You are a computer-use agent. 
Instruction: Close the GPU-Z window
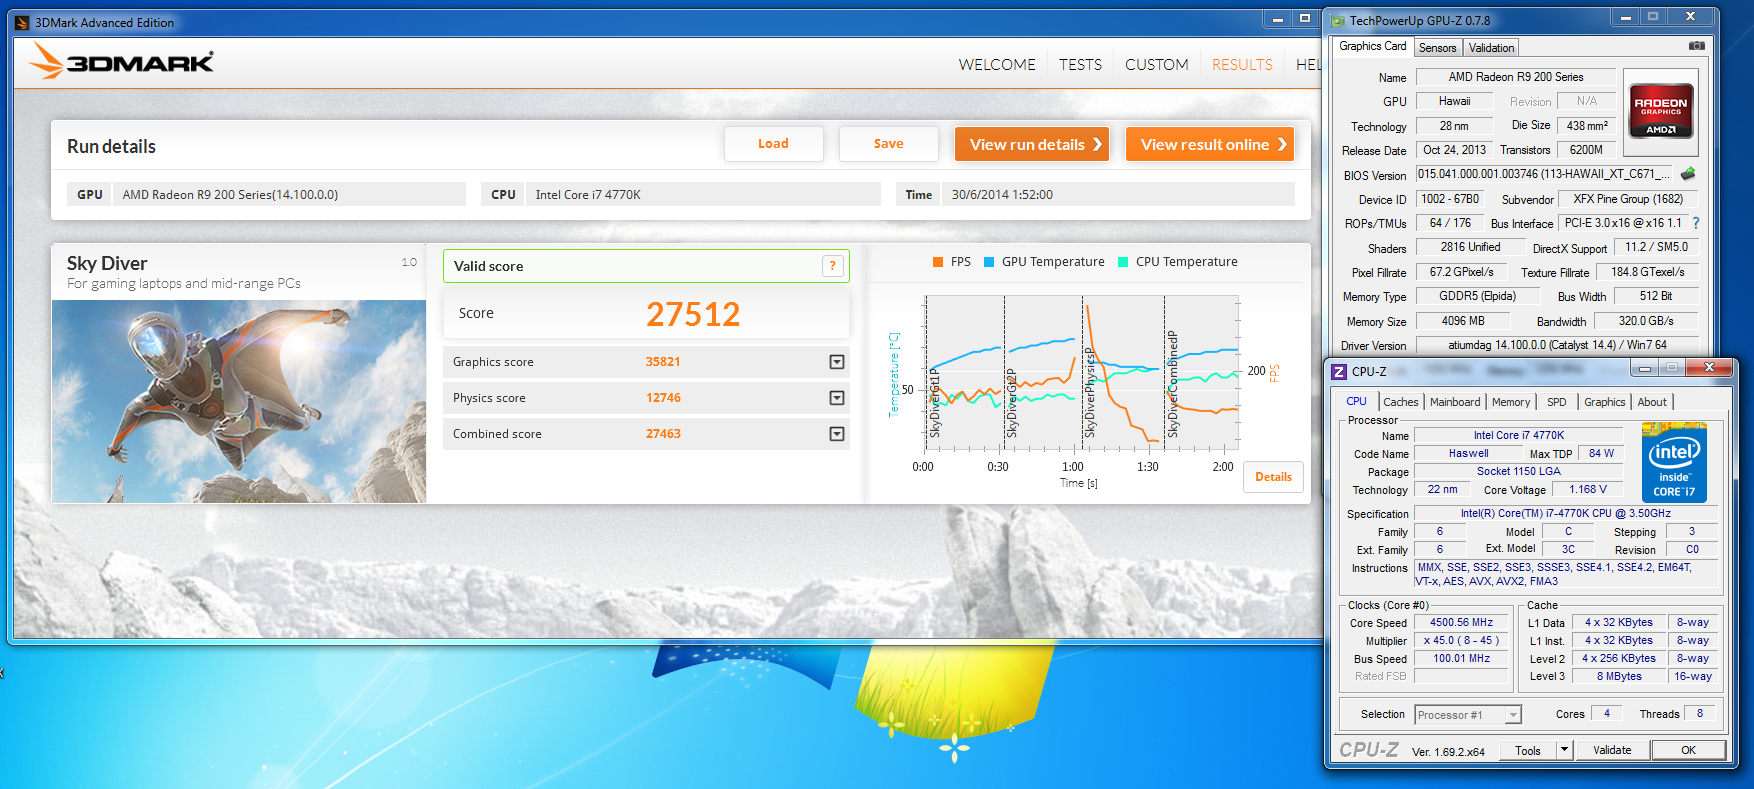1690,17
